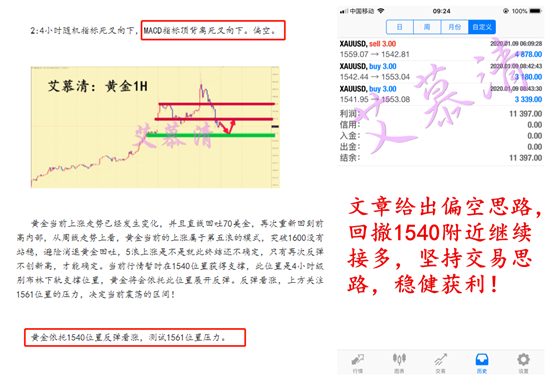Click the paragraph starting 黄金当前上涨走势
Screen dimensions: 550x380
click(170, 259)
